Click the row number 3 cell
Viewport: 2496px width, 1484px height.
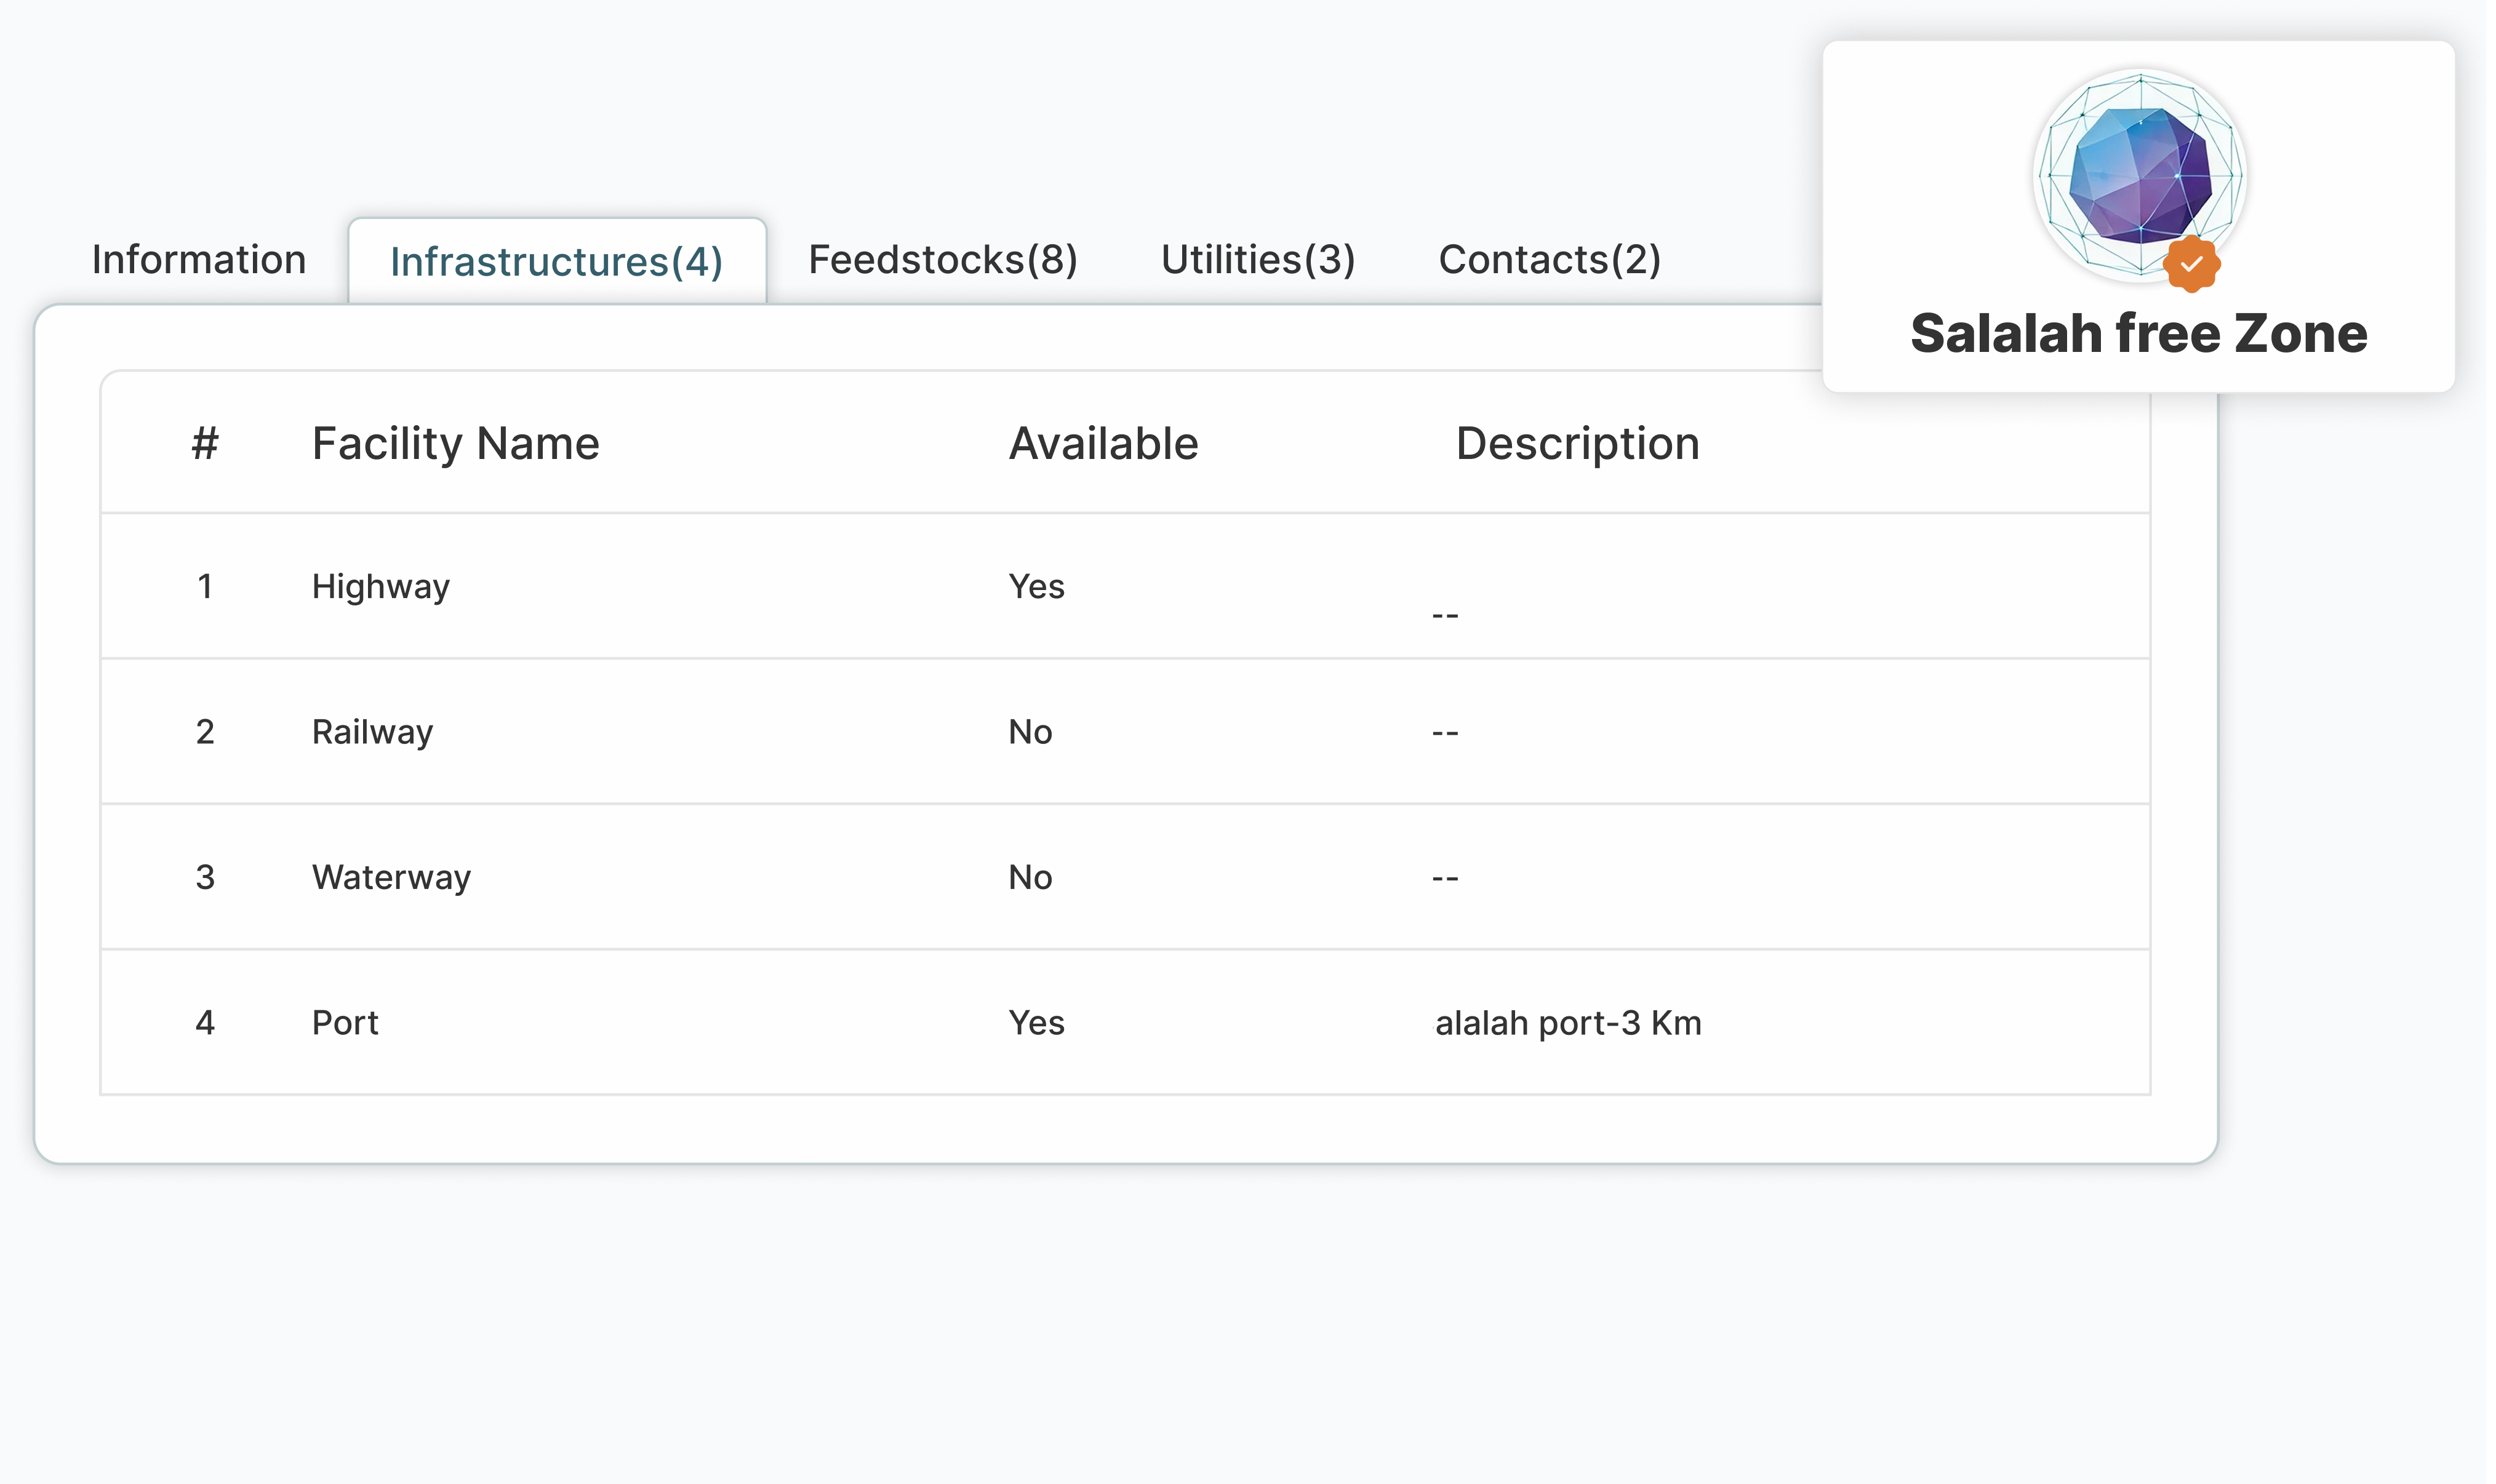205,877
